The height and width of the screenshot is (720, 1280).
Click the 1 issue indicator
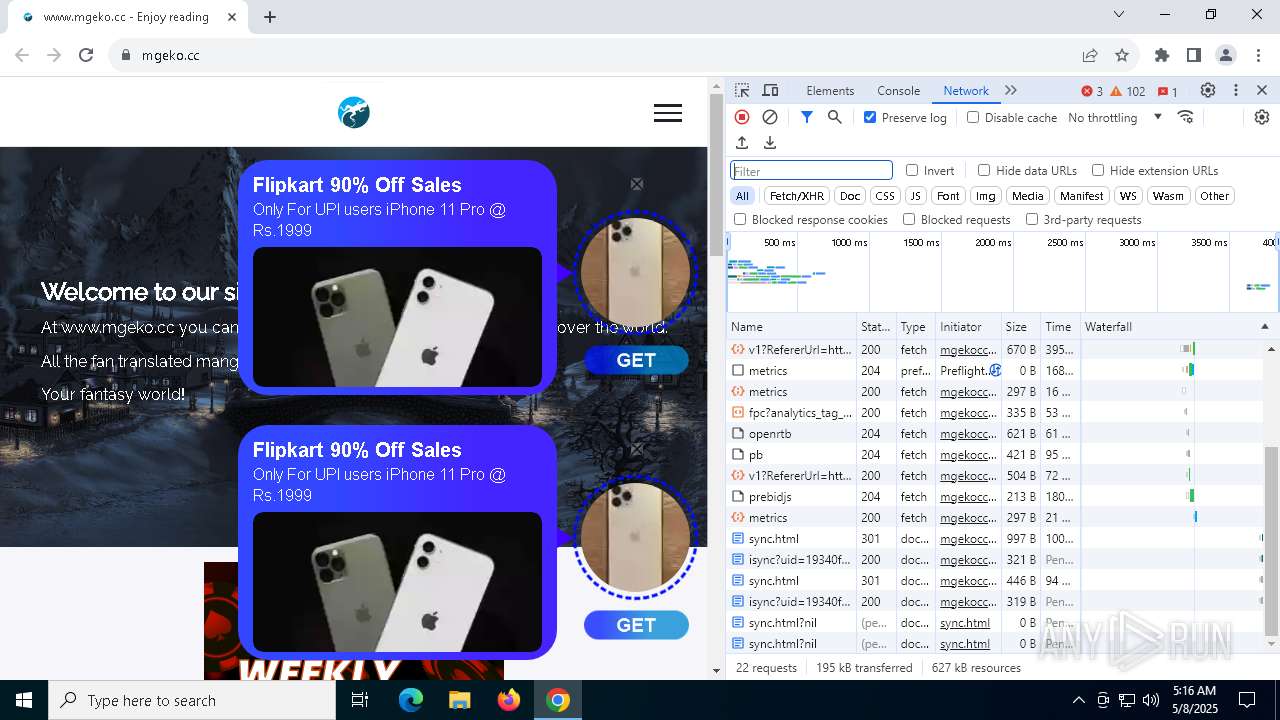point(1168,91)
